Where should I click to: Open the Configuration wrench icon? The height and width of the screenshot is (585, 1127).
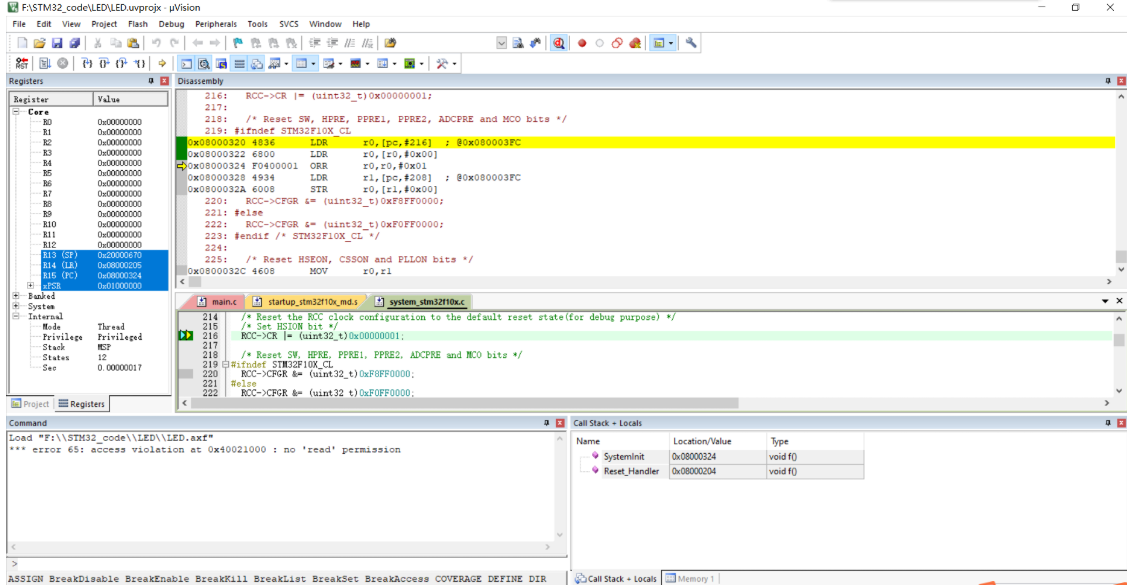[x=691, y=43]
